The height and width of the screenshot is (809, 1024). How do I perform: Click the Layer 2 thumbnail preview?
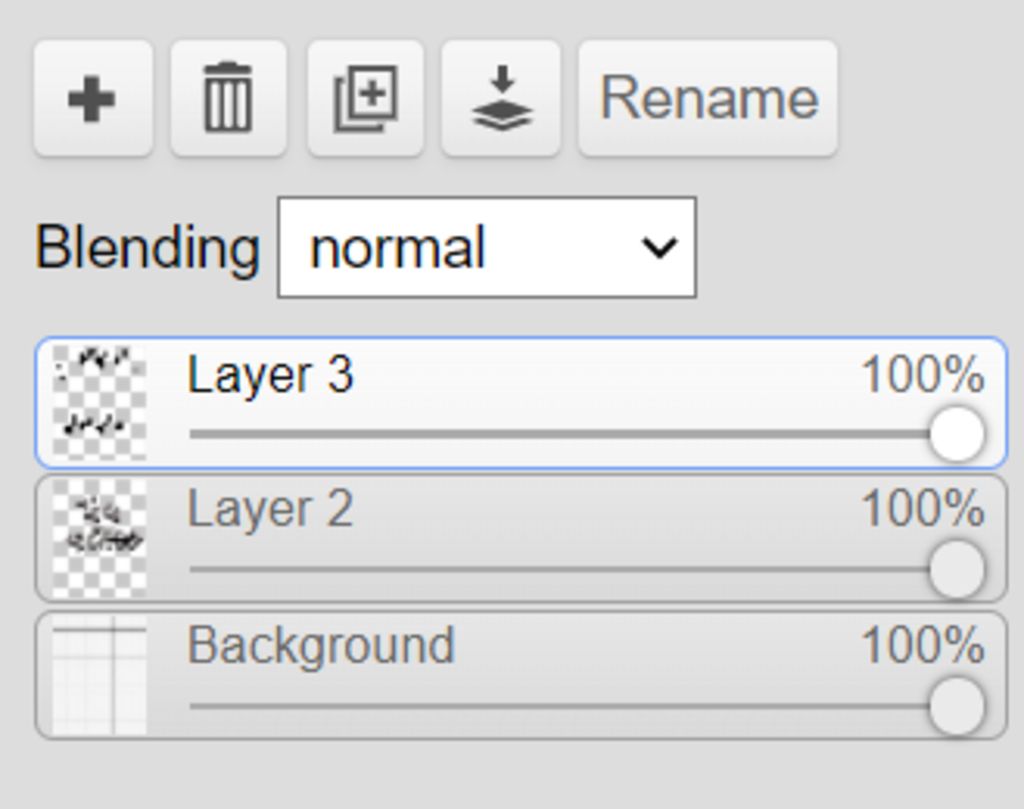pyautogui.click(x=99, y=538)
